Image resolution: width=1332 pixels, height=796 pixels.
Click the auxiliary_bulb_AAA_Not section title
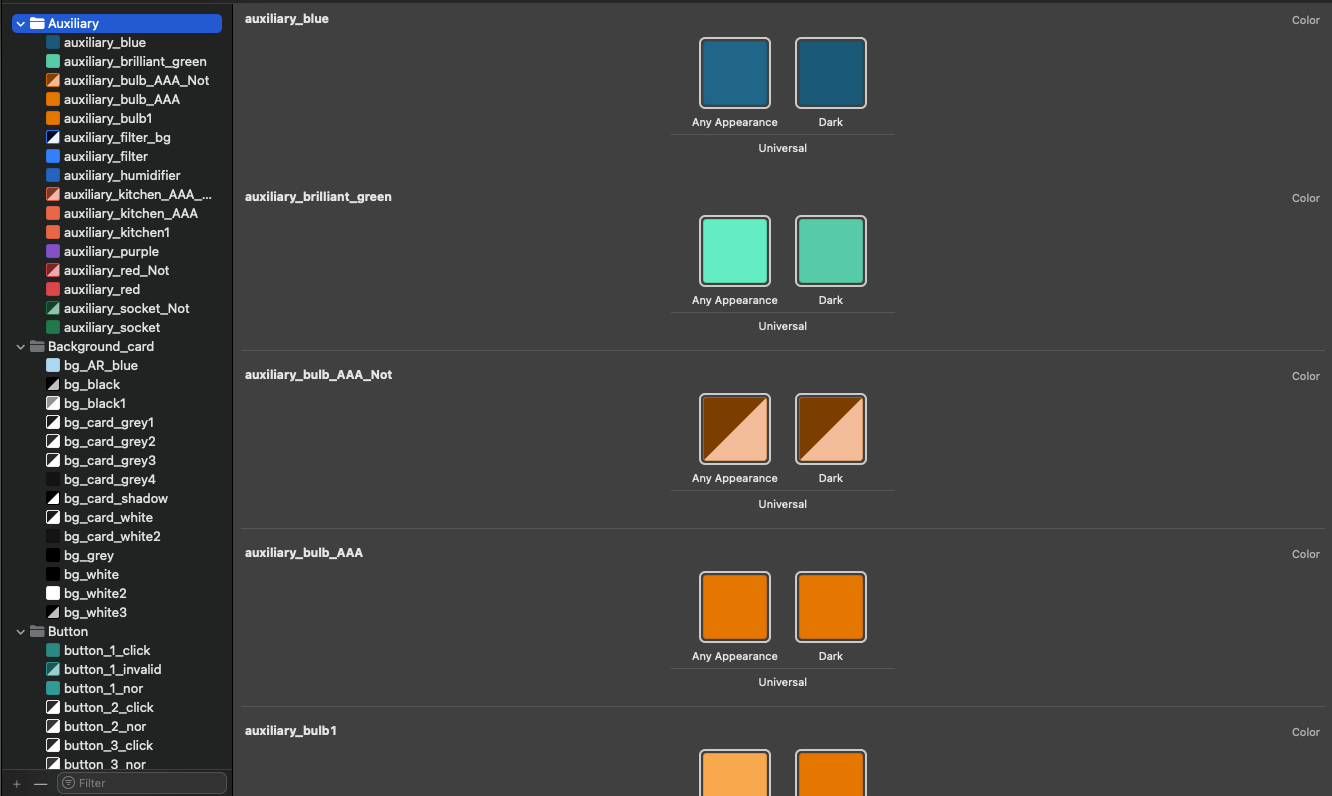coord(319,375)
